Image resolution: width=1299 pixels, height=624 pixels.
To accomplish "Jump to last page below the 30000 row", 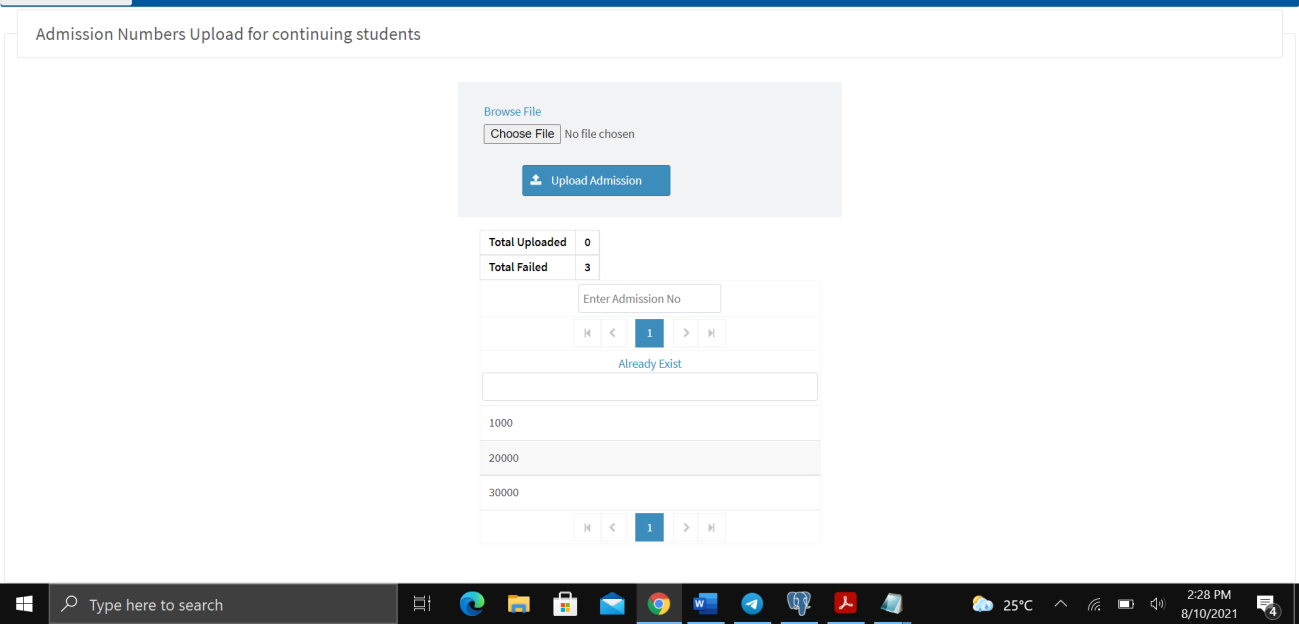I will [x=712, y=528].
